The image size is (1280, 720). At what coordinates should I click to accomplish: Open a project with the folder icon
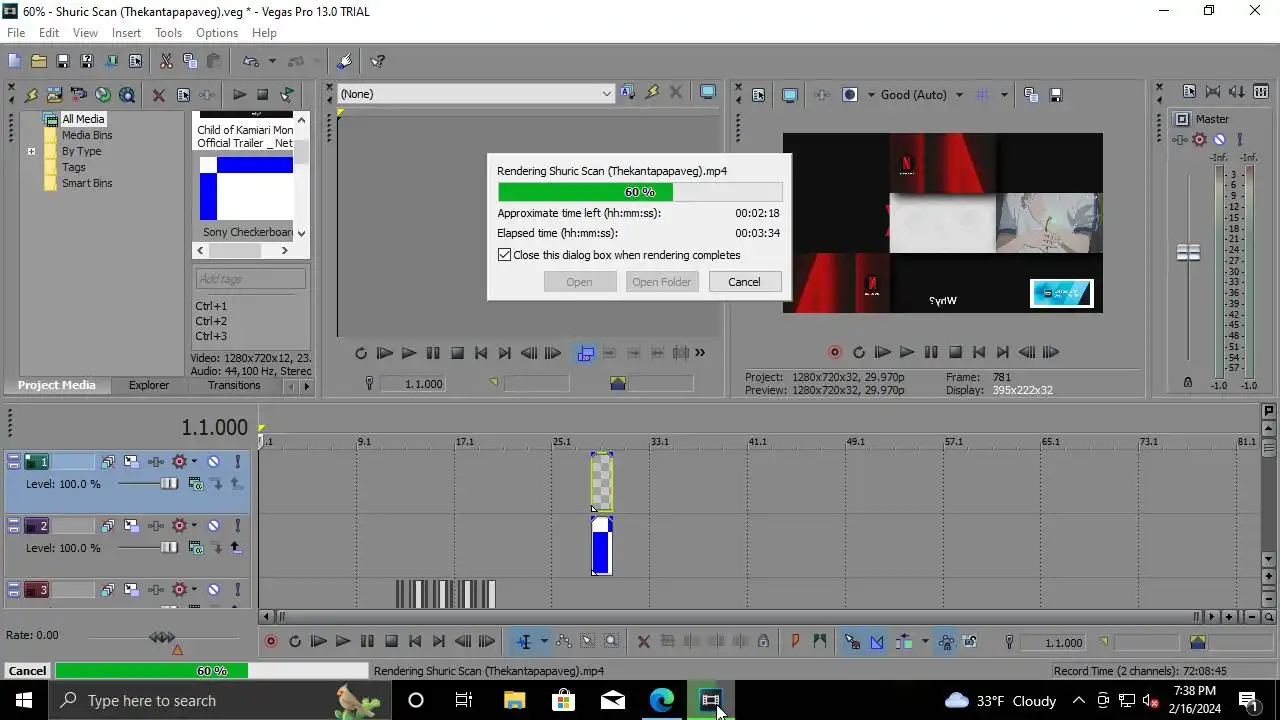(38, 61)
